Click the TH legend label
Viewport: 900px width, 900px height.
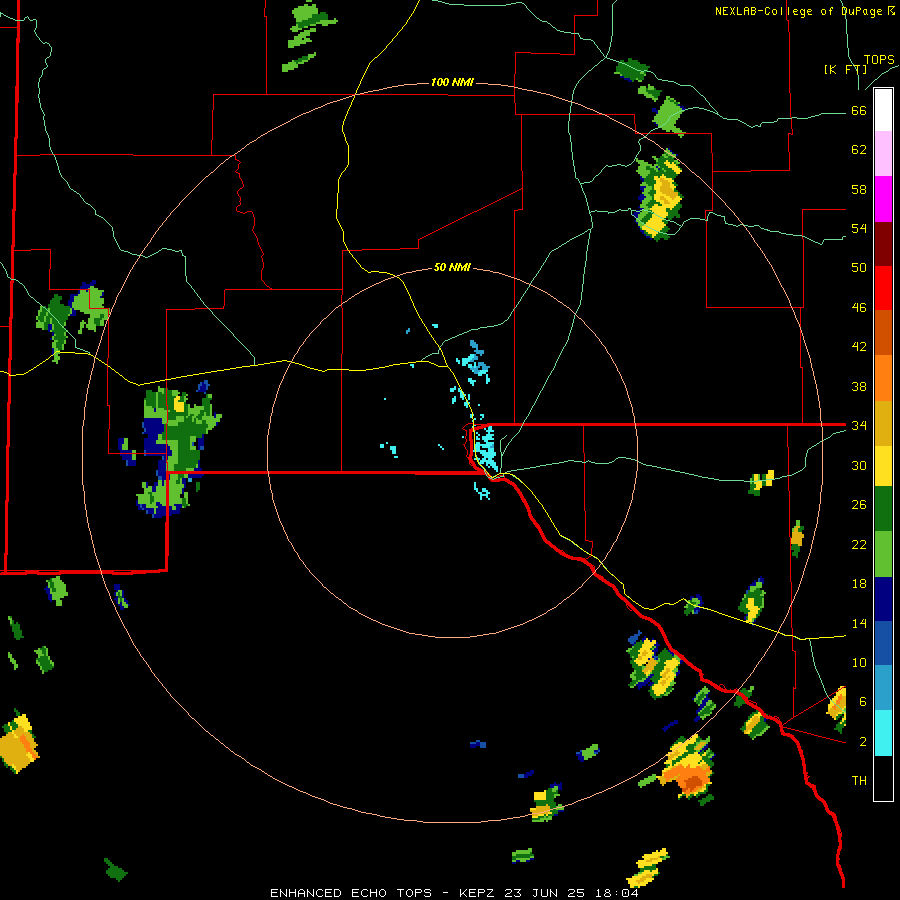[859, 781]
